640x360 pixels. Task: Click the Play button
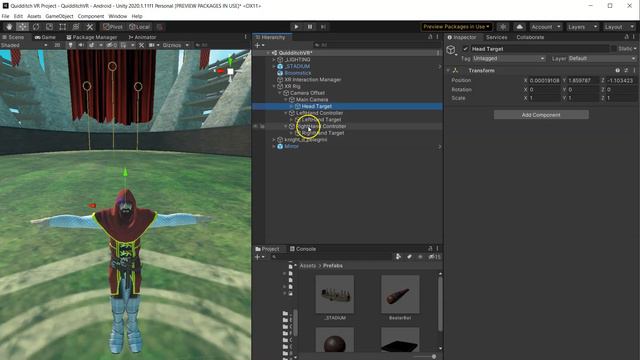pyautogui.click(x=296, y=27)
